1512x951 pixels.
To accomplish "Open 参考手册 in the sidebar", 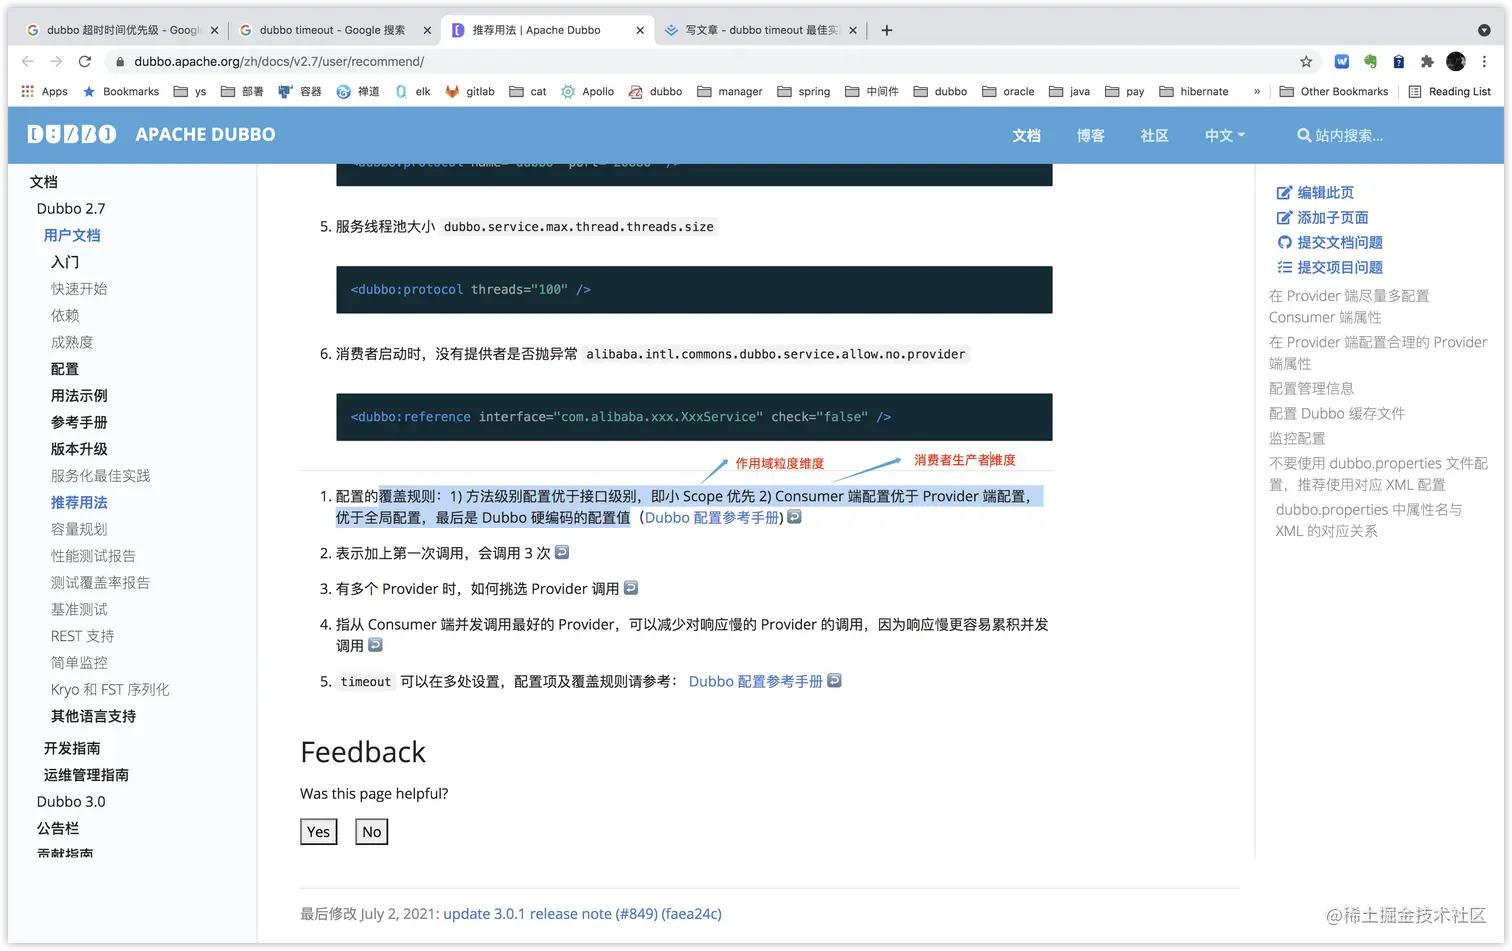I will tap(79, 422).
